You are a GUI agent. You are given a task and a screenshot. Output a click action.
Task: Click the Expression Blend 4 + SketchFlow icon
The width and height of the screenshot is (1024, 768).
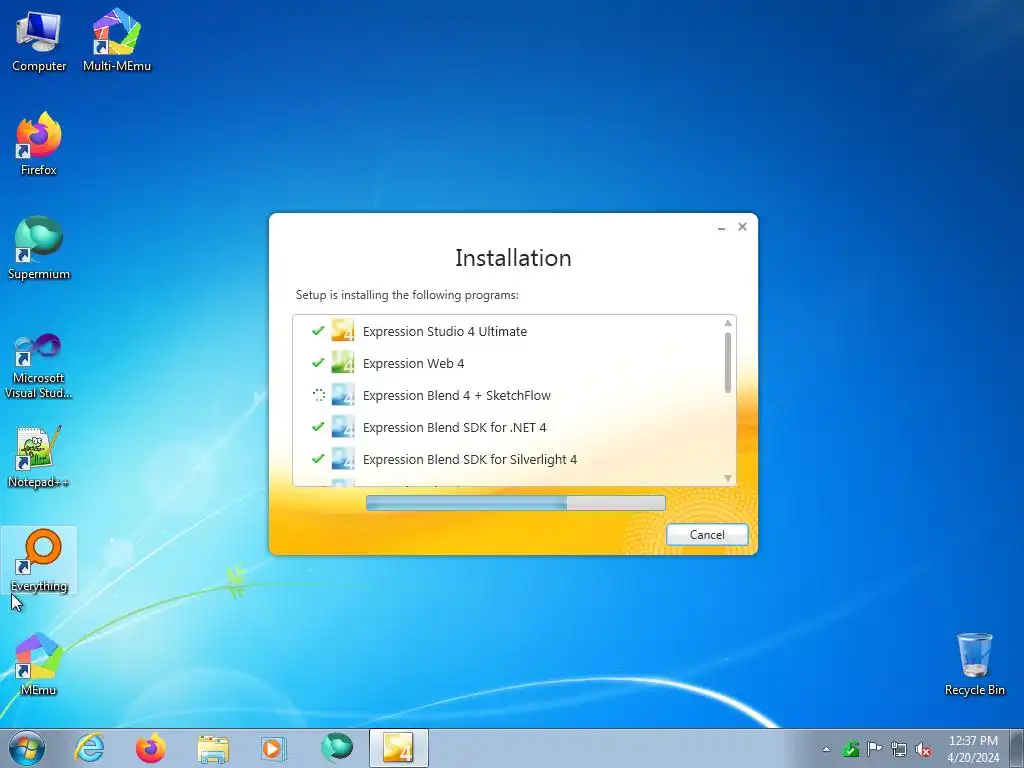point(343,394)
